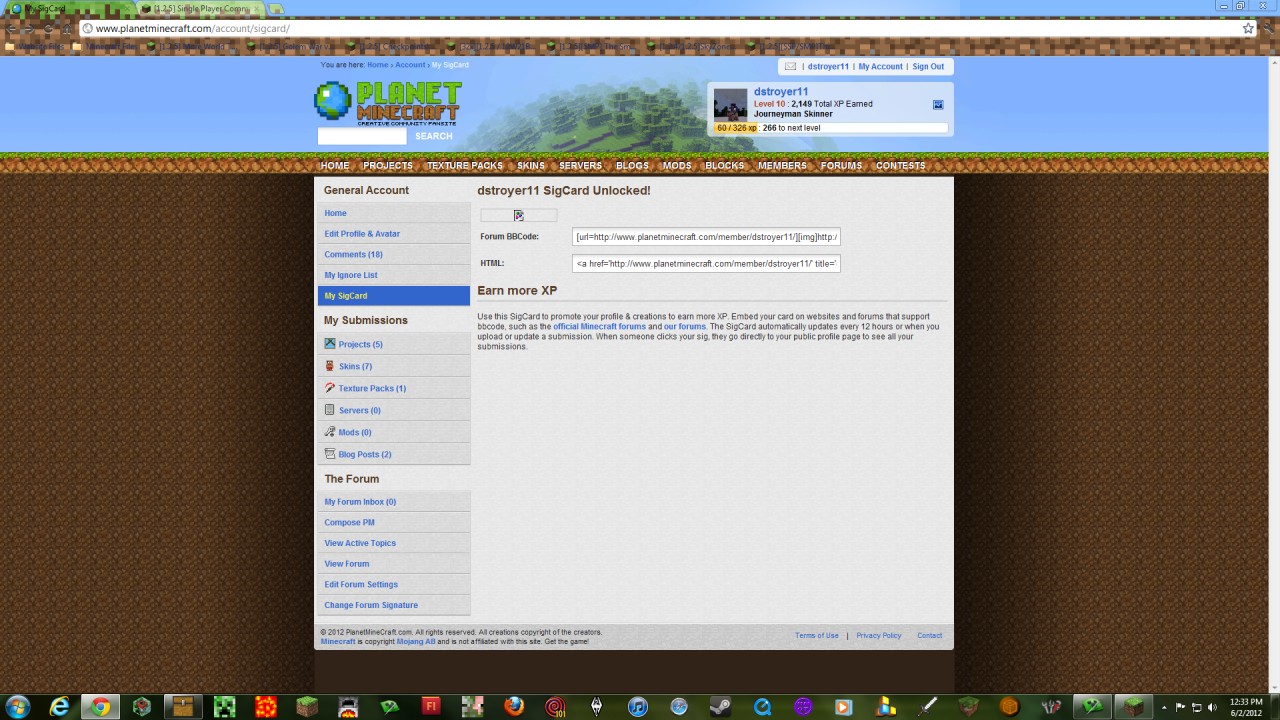Click the HTML embed code field

click(706, 264)
